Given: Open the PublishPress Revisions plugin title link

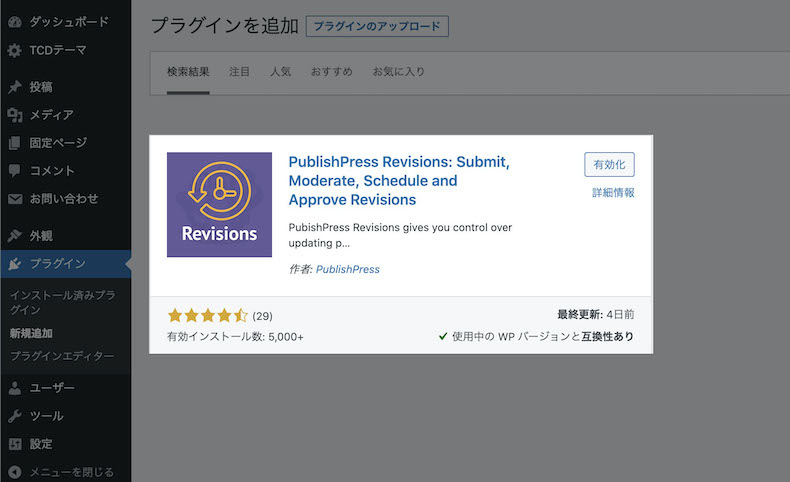Looking at the screenshot, I should pyautogui.click(x=399, y=181).
